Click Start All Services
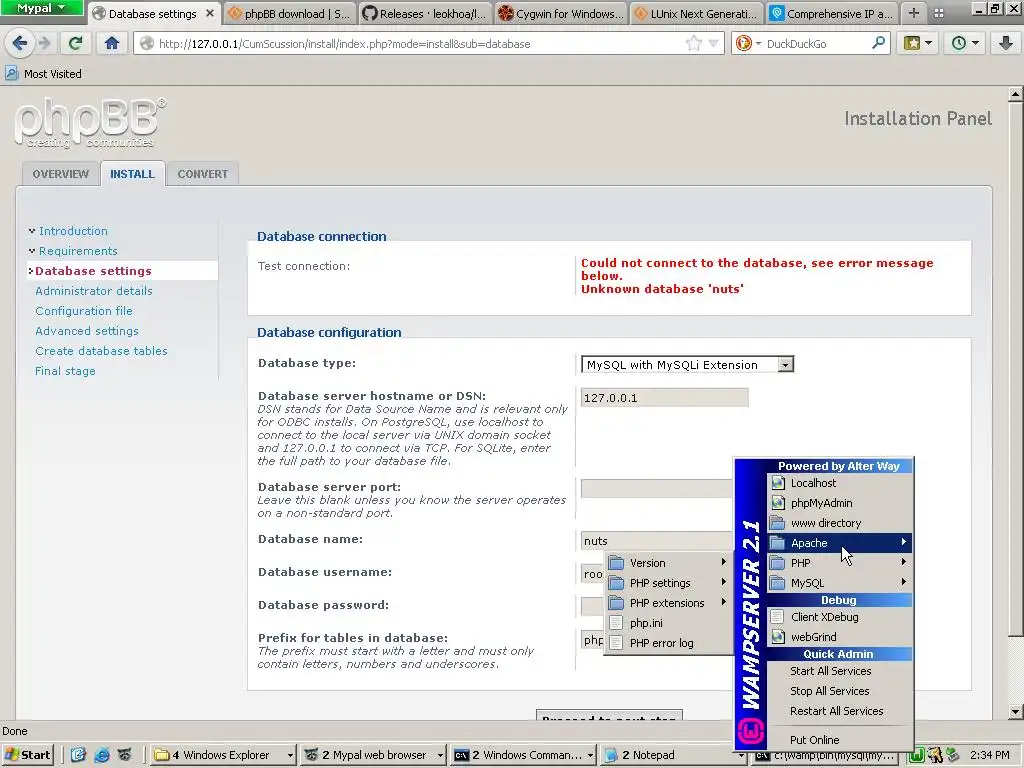The width and height of the screenshot is (1024, 768). (x=839, y=671)
